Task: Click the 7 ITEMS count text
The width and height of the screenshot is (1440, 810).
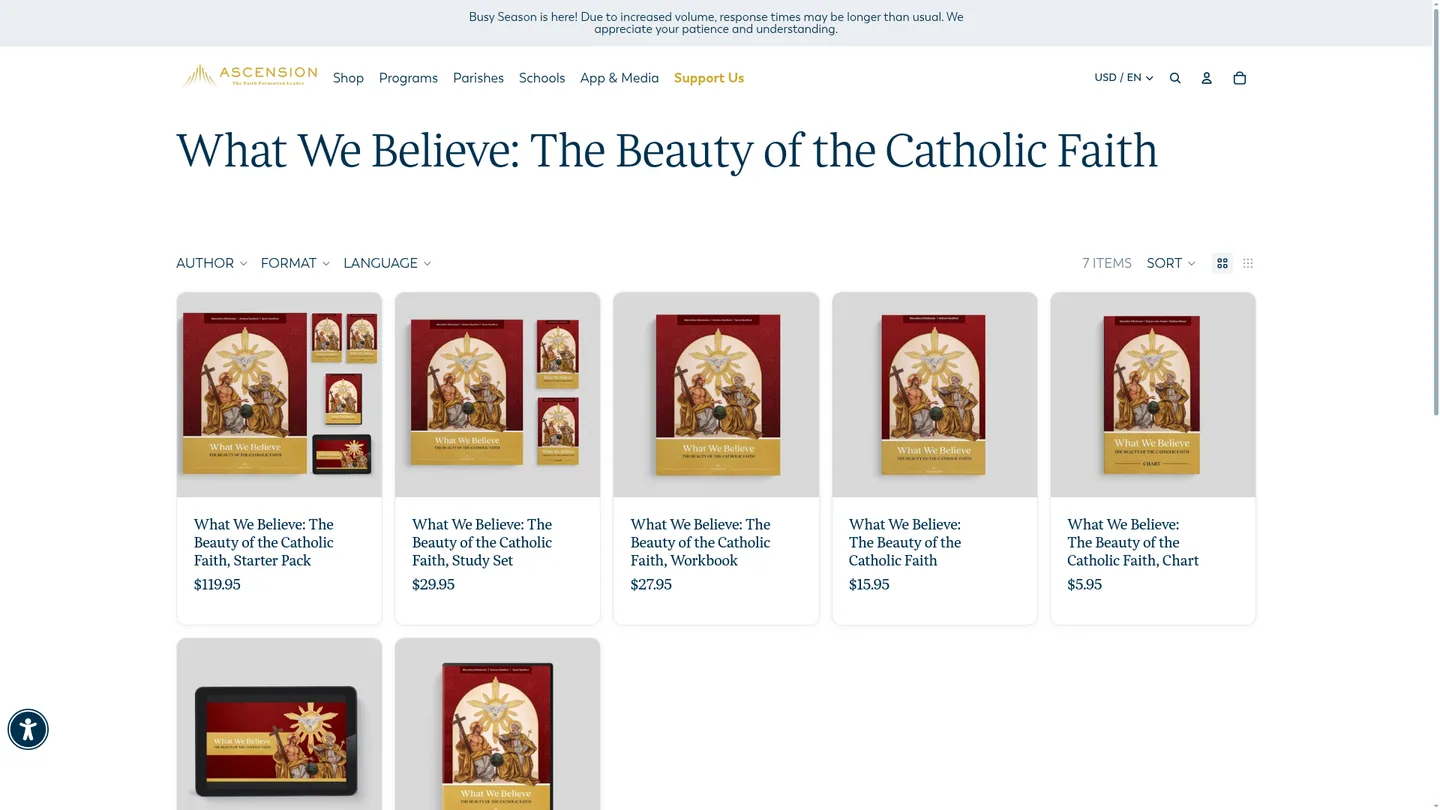Action: pyautogui.click(x=1107, y=263)
